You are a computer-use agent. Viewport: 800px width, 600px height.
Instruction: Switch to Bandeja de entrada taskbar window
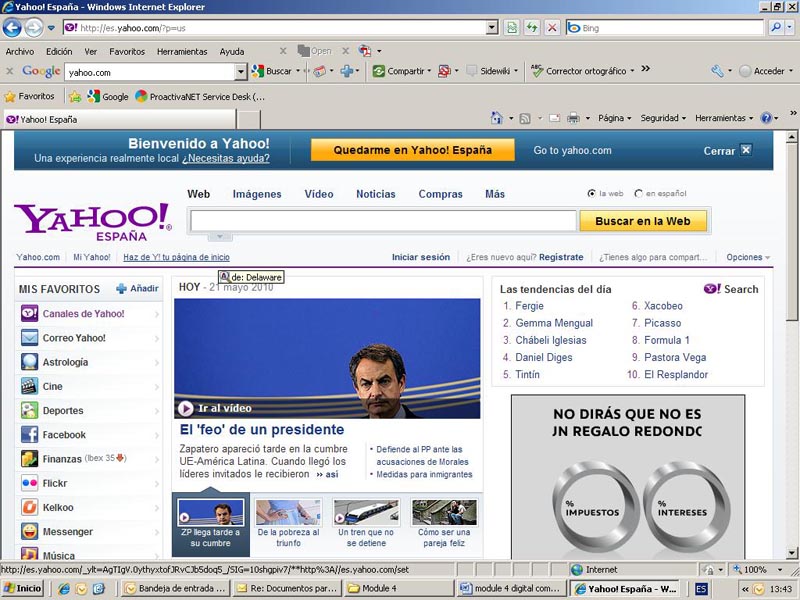(x=175, y=588)
